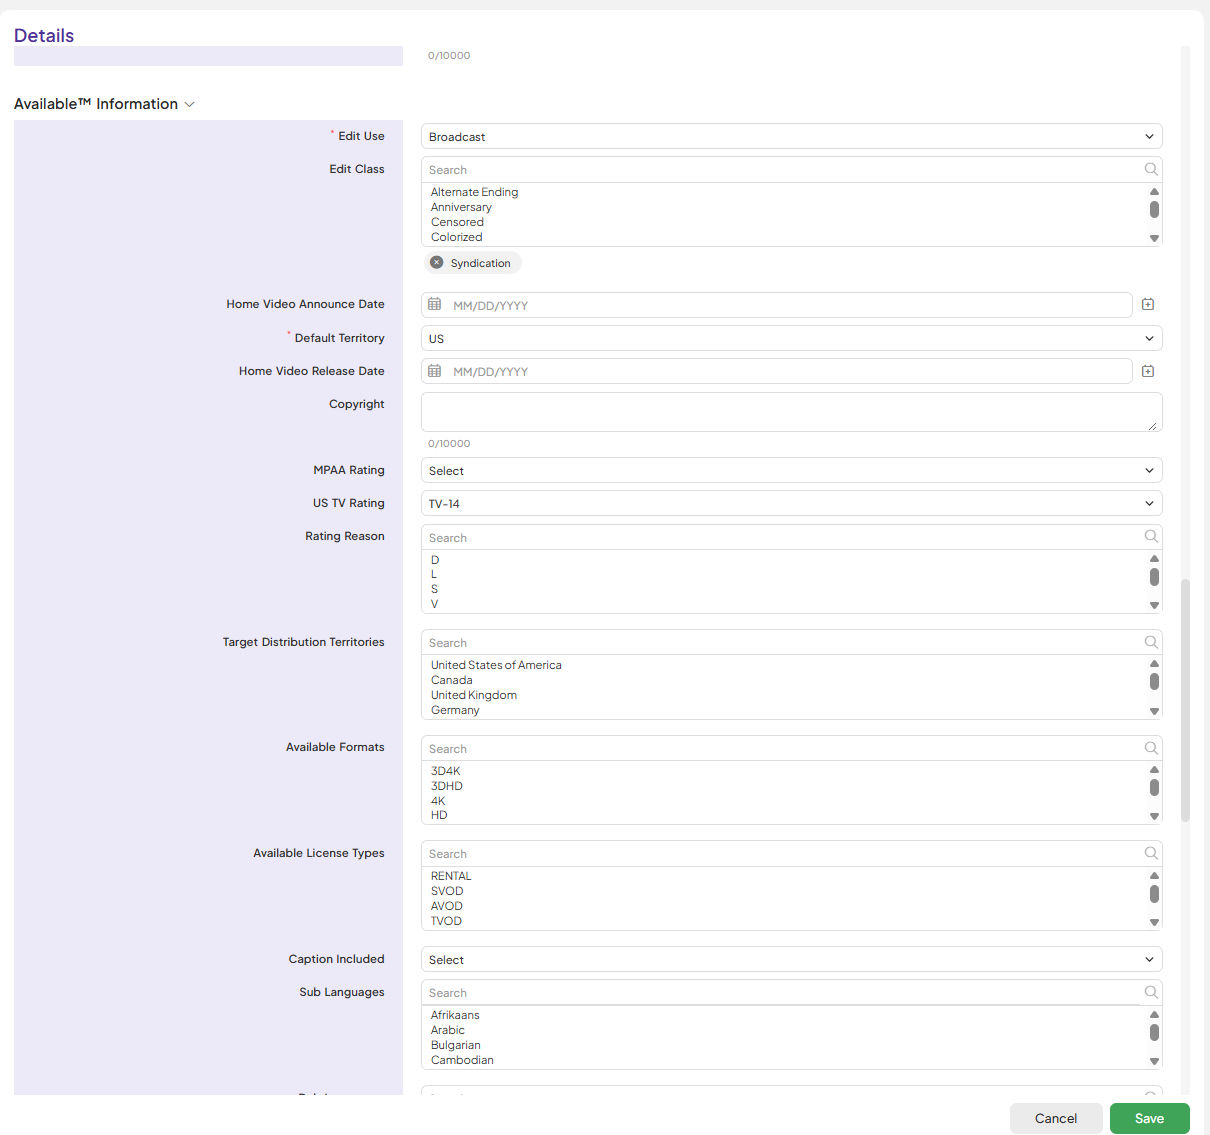Viewport: 1210px width, 1135px height.
Task: Click the Copyright text area
Action: [791, 412]
